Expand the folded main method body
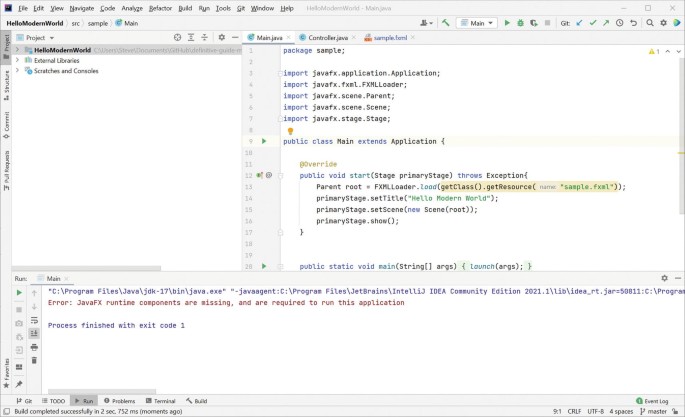685x417 pixels. click(x=280, y=266)
